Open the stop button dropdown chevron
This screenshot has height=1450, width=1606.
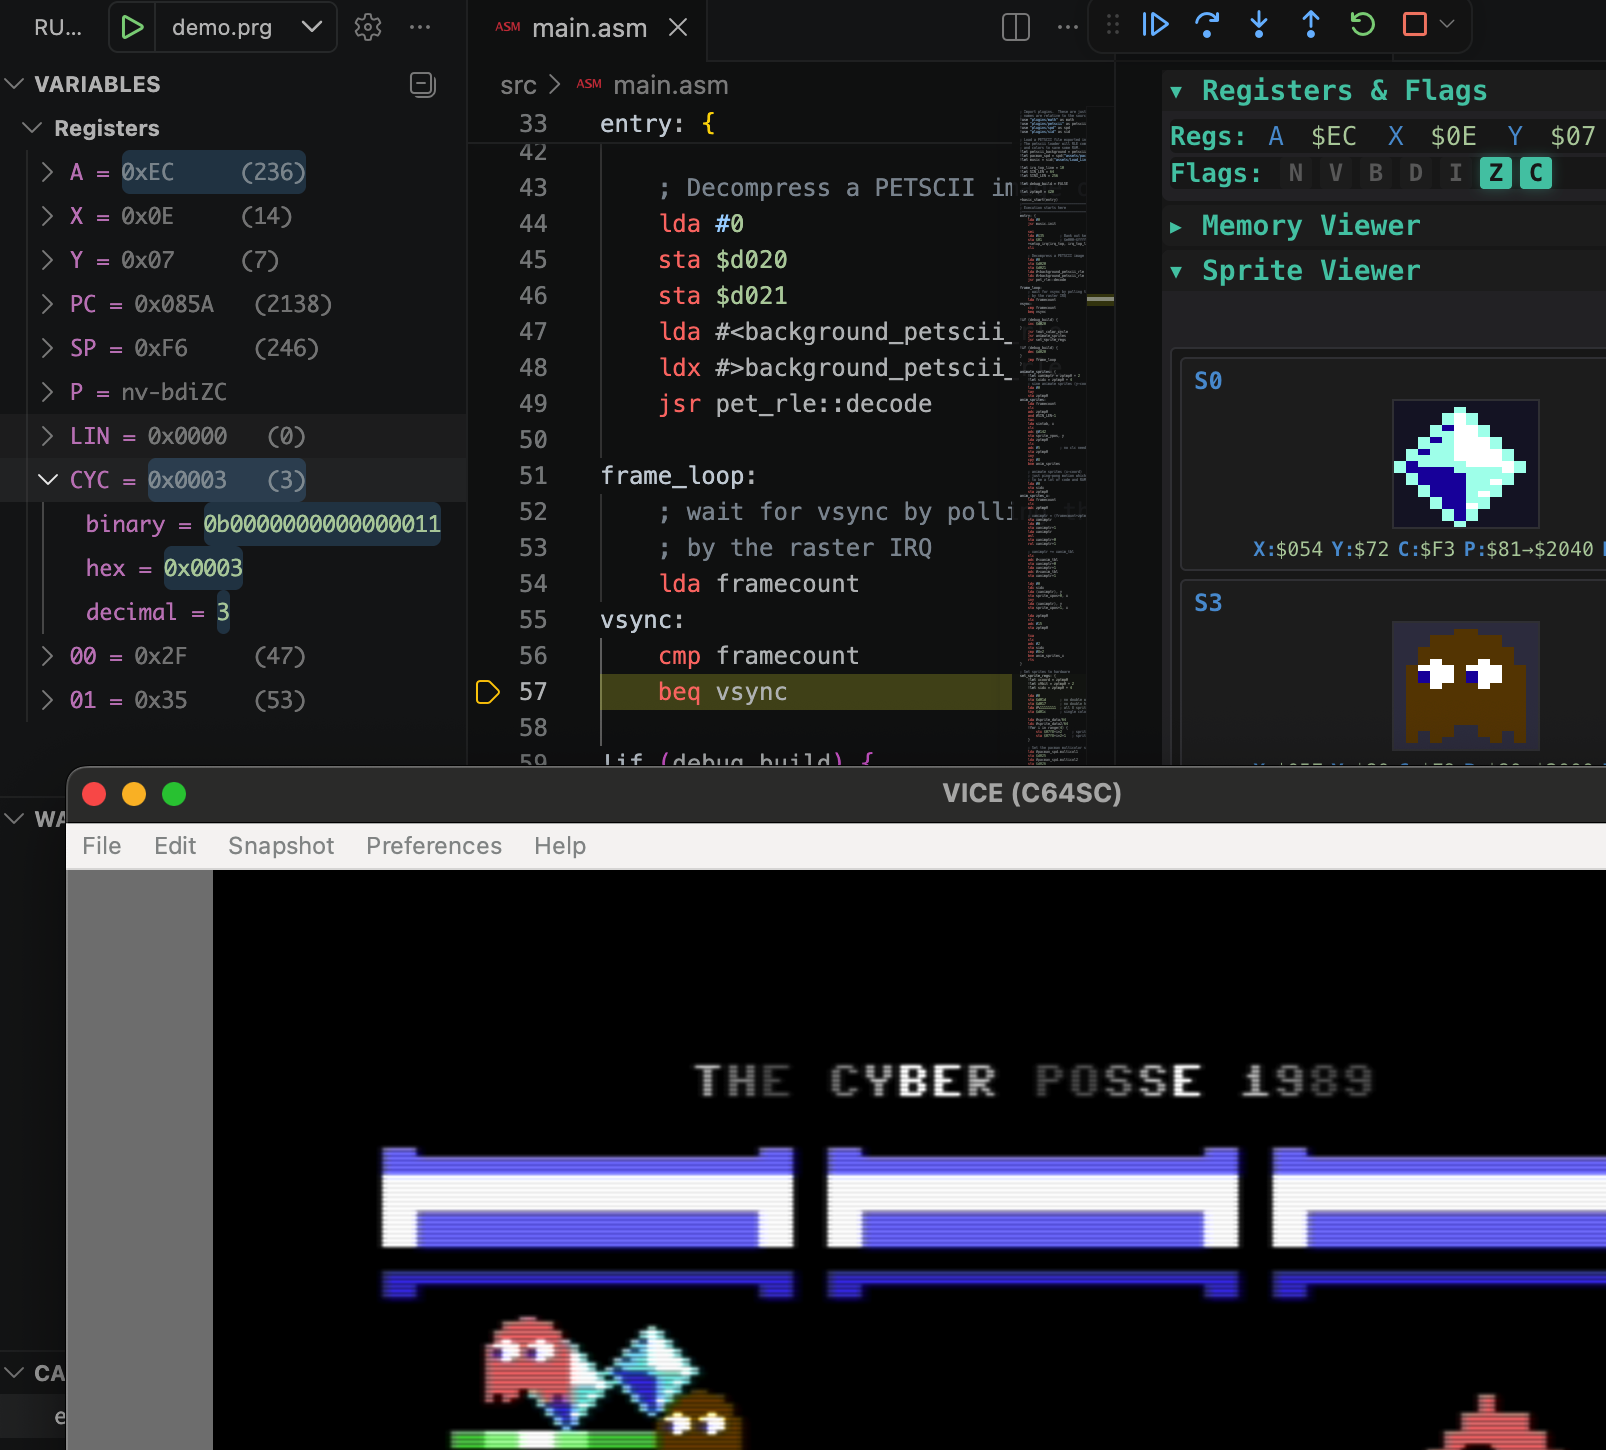point(1447,24)
